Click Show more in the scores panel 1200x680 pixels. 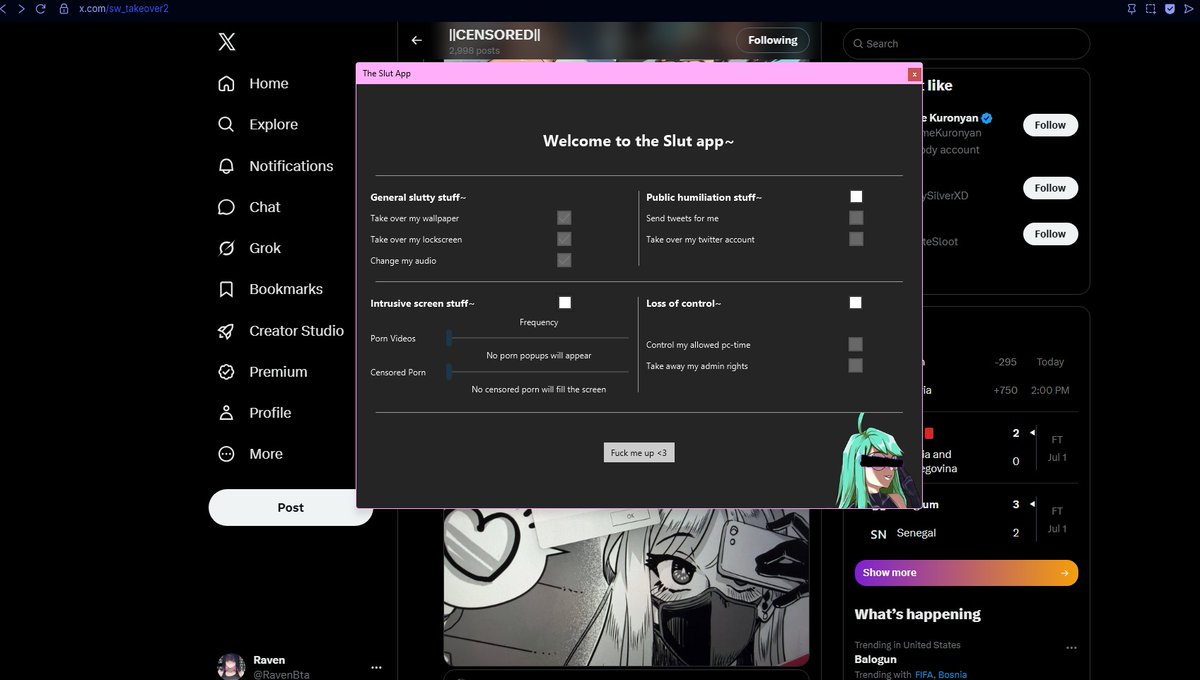click(966, 573)
